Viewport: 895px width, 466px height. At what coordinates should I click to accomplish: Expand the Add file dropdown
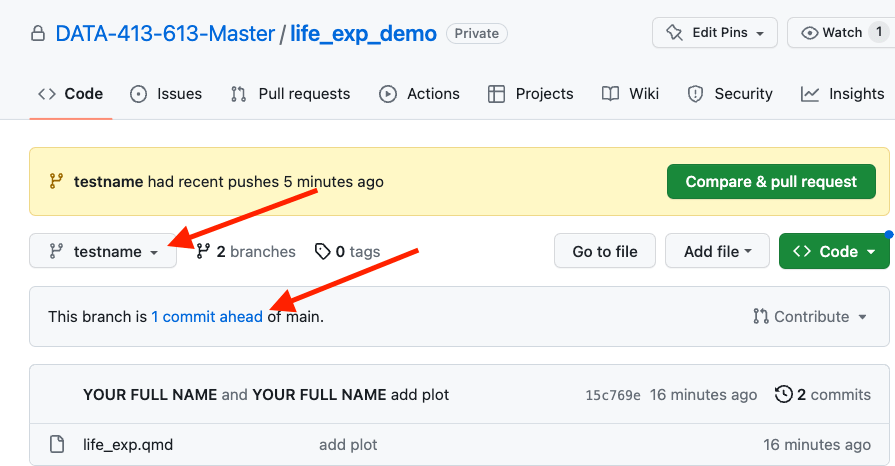tap(717, 251)
